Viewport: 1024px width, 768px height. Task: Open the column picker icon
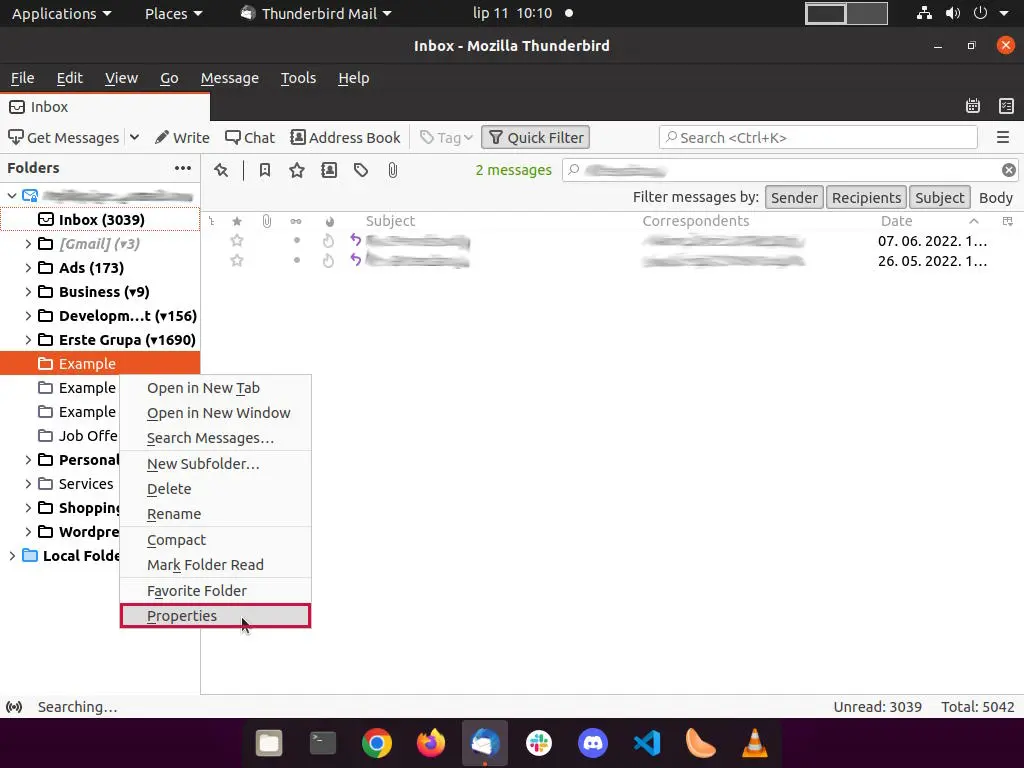(1008, 221)
